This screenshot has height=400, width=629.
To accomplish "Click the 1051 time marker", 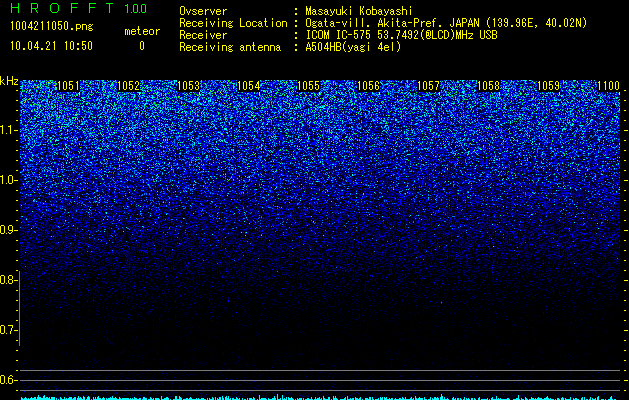I will (68, 86).
